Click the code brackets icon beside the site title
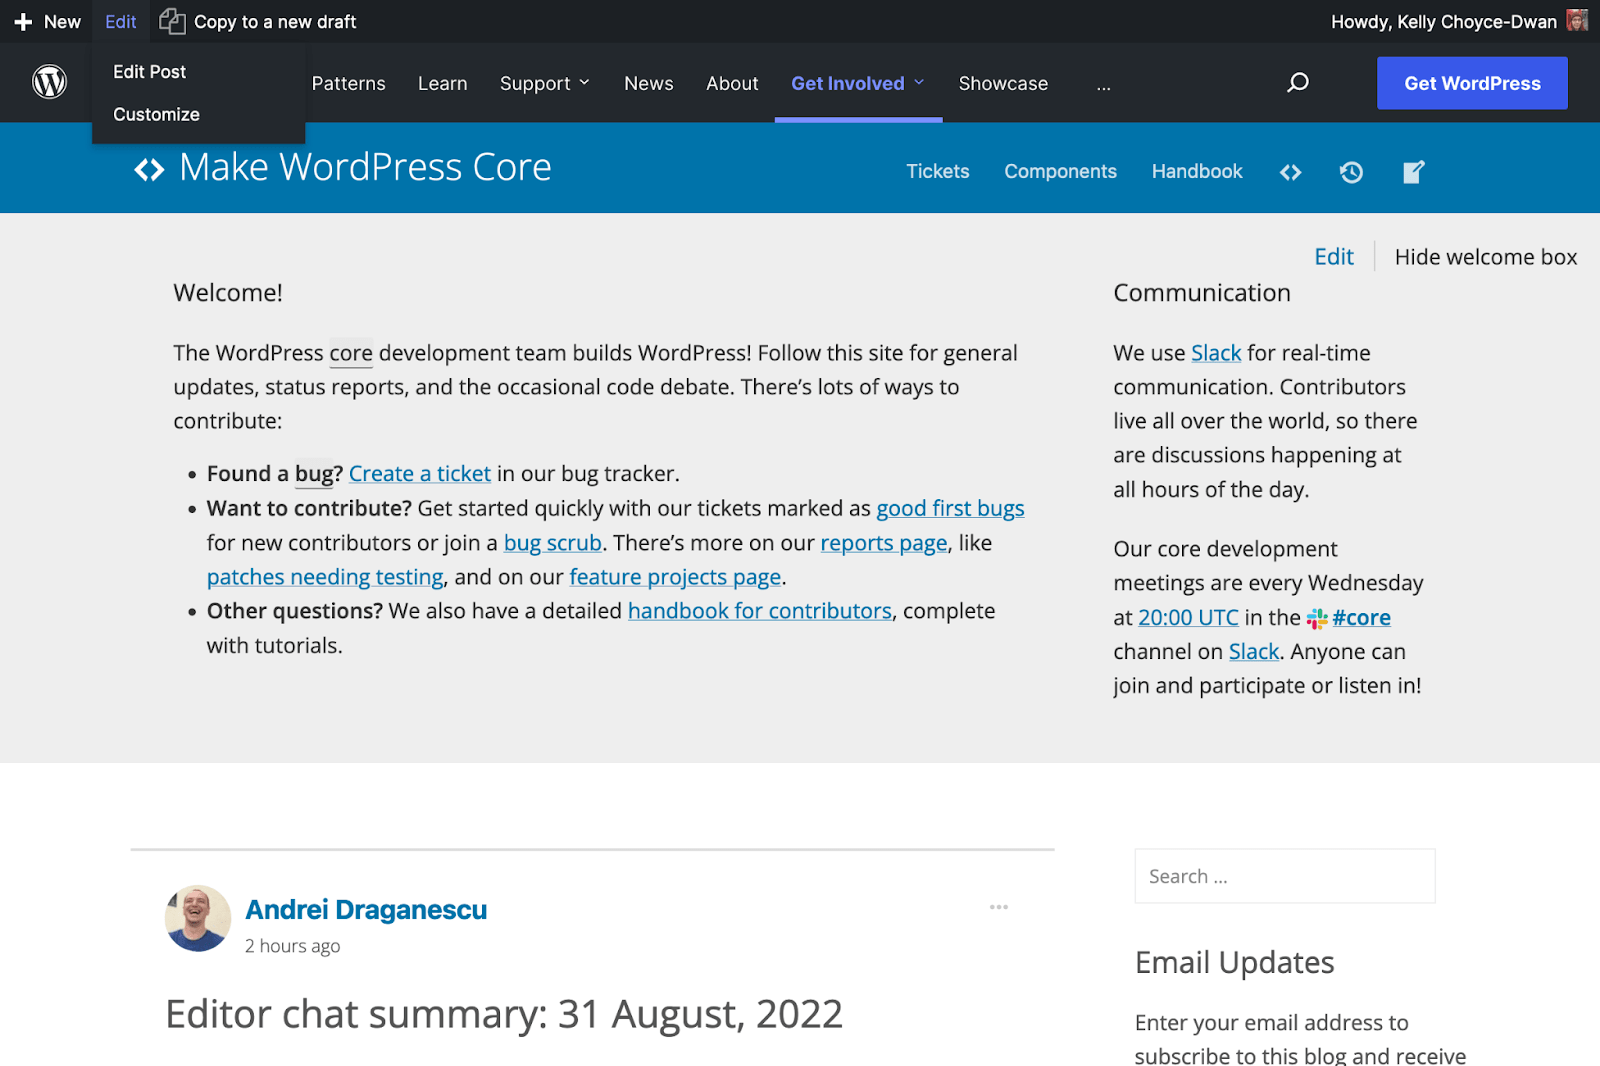 pos(148,168)
